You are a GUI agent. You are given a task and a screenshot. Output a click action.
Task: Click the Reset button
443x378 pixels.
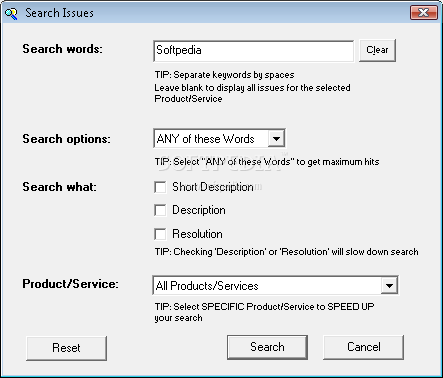tap(66, 348)
